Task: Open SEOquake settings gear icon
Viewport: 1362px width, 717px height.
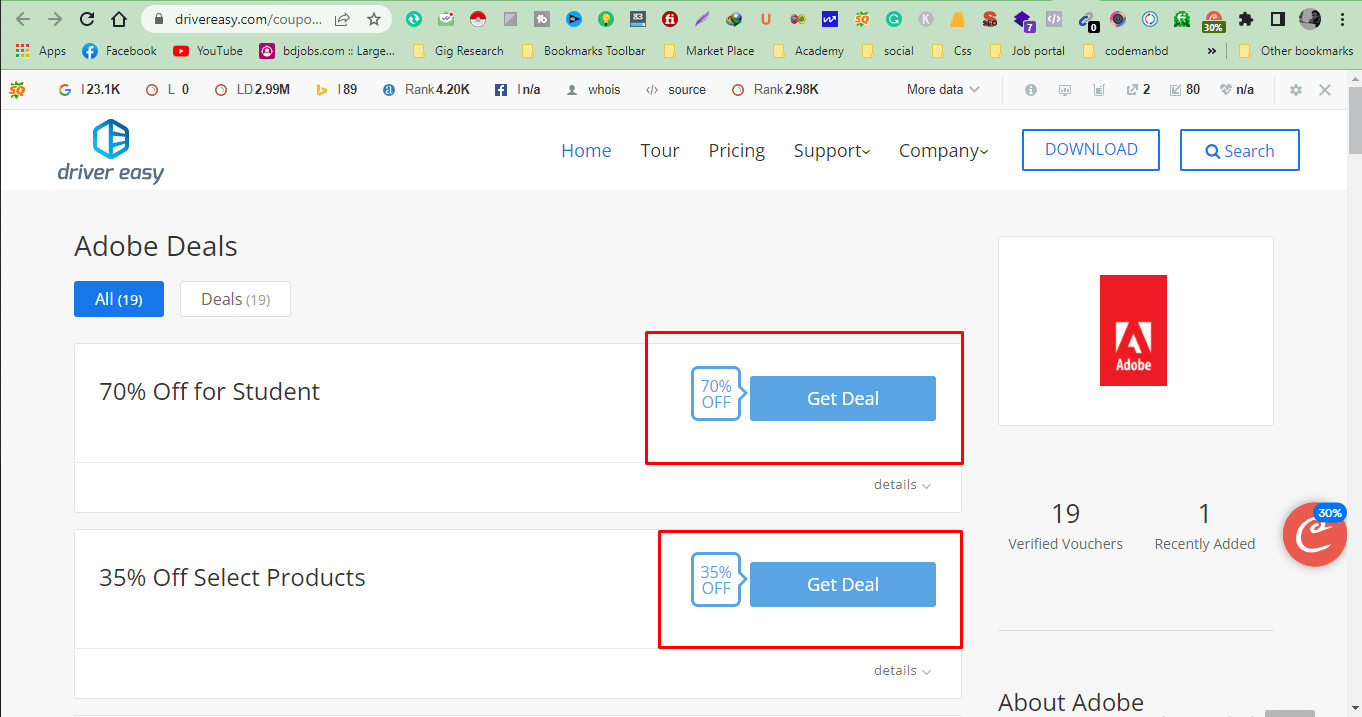Action: pos(1296,89)
